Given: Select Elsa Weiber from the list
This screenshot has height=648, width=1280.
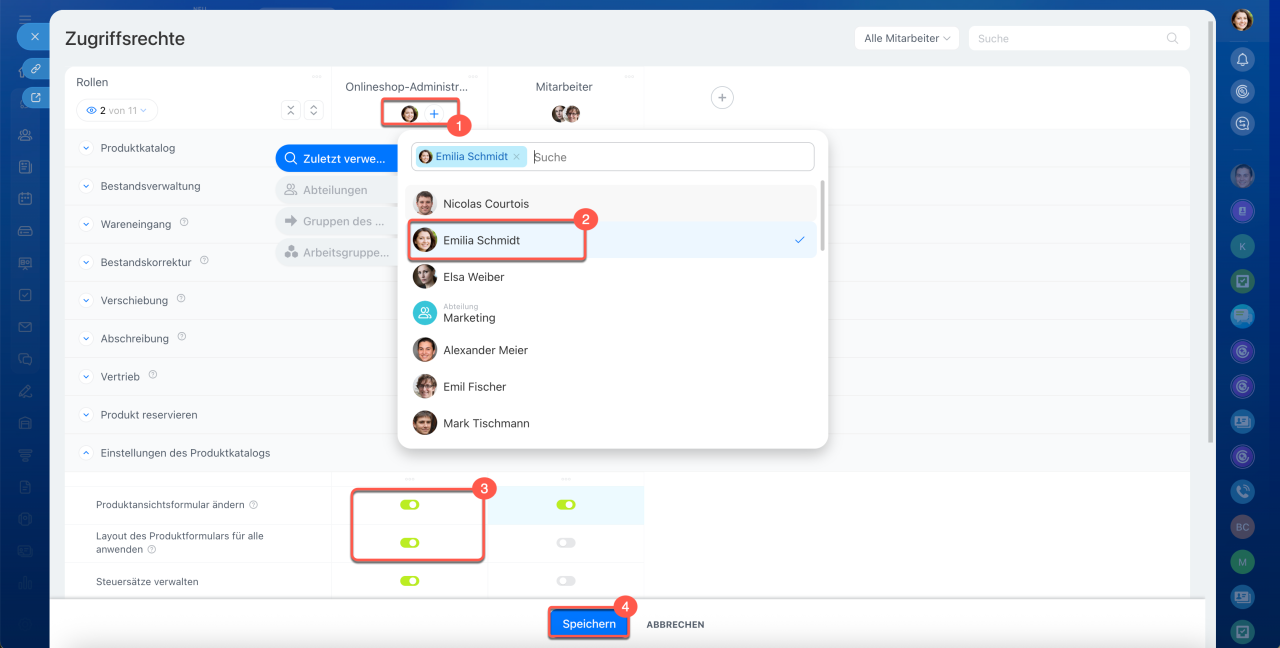Looking at the screenshot, I should pos(612,276).
